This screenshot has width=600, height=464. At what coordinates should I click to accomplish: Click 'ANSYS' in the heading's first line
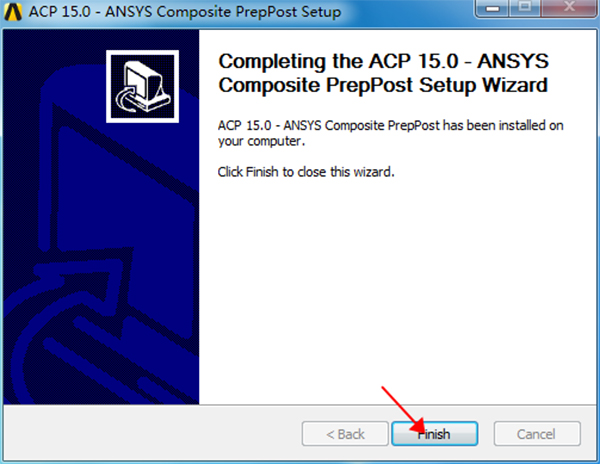513,61
